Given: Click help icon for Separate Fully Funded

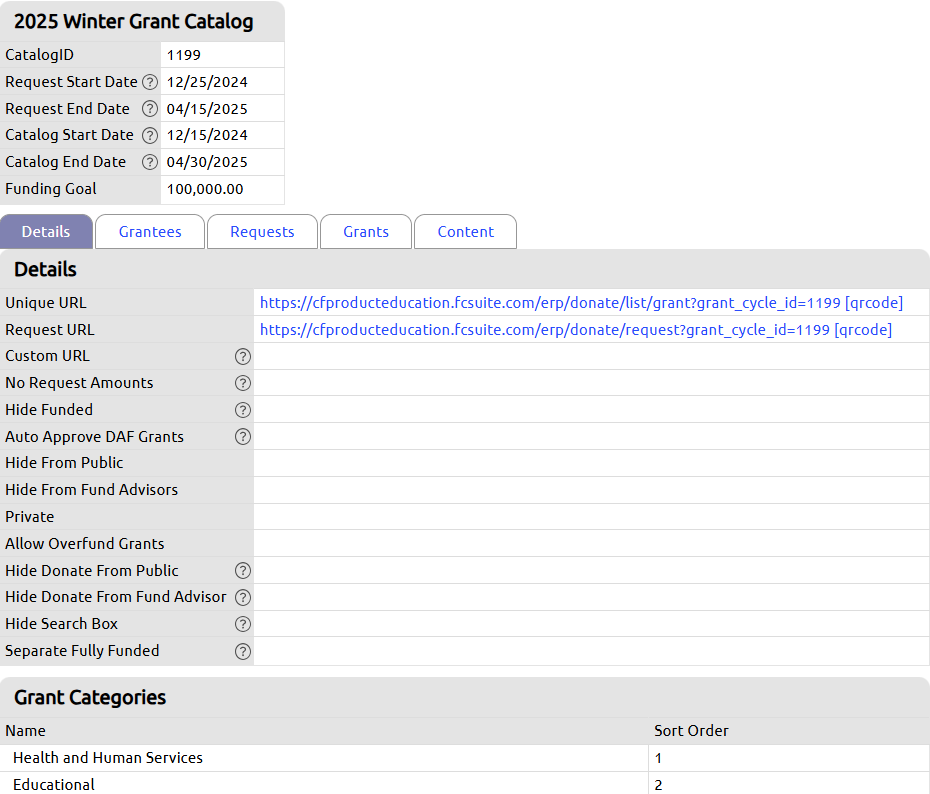Looking at the screenshot, I should (x=243, y=651).
